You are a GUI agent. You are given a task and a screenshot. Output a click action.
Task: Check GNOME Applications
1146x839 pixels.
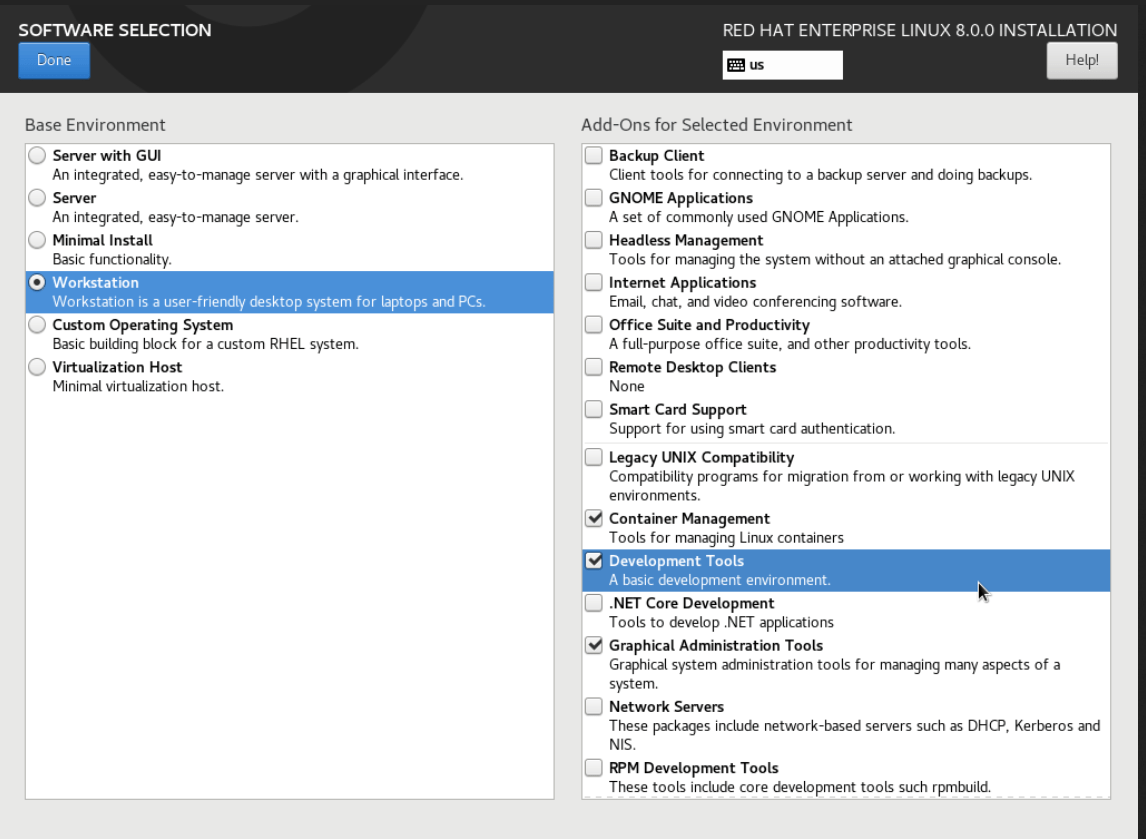coord(593,197)
